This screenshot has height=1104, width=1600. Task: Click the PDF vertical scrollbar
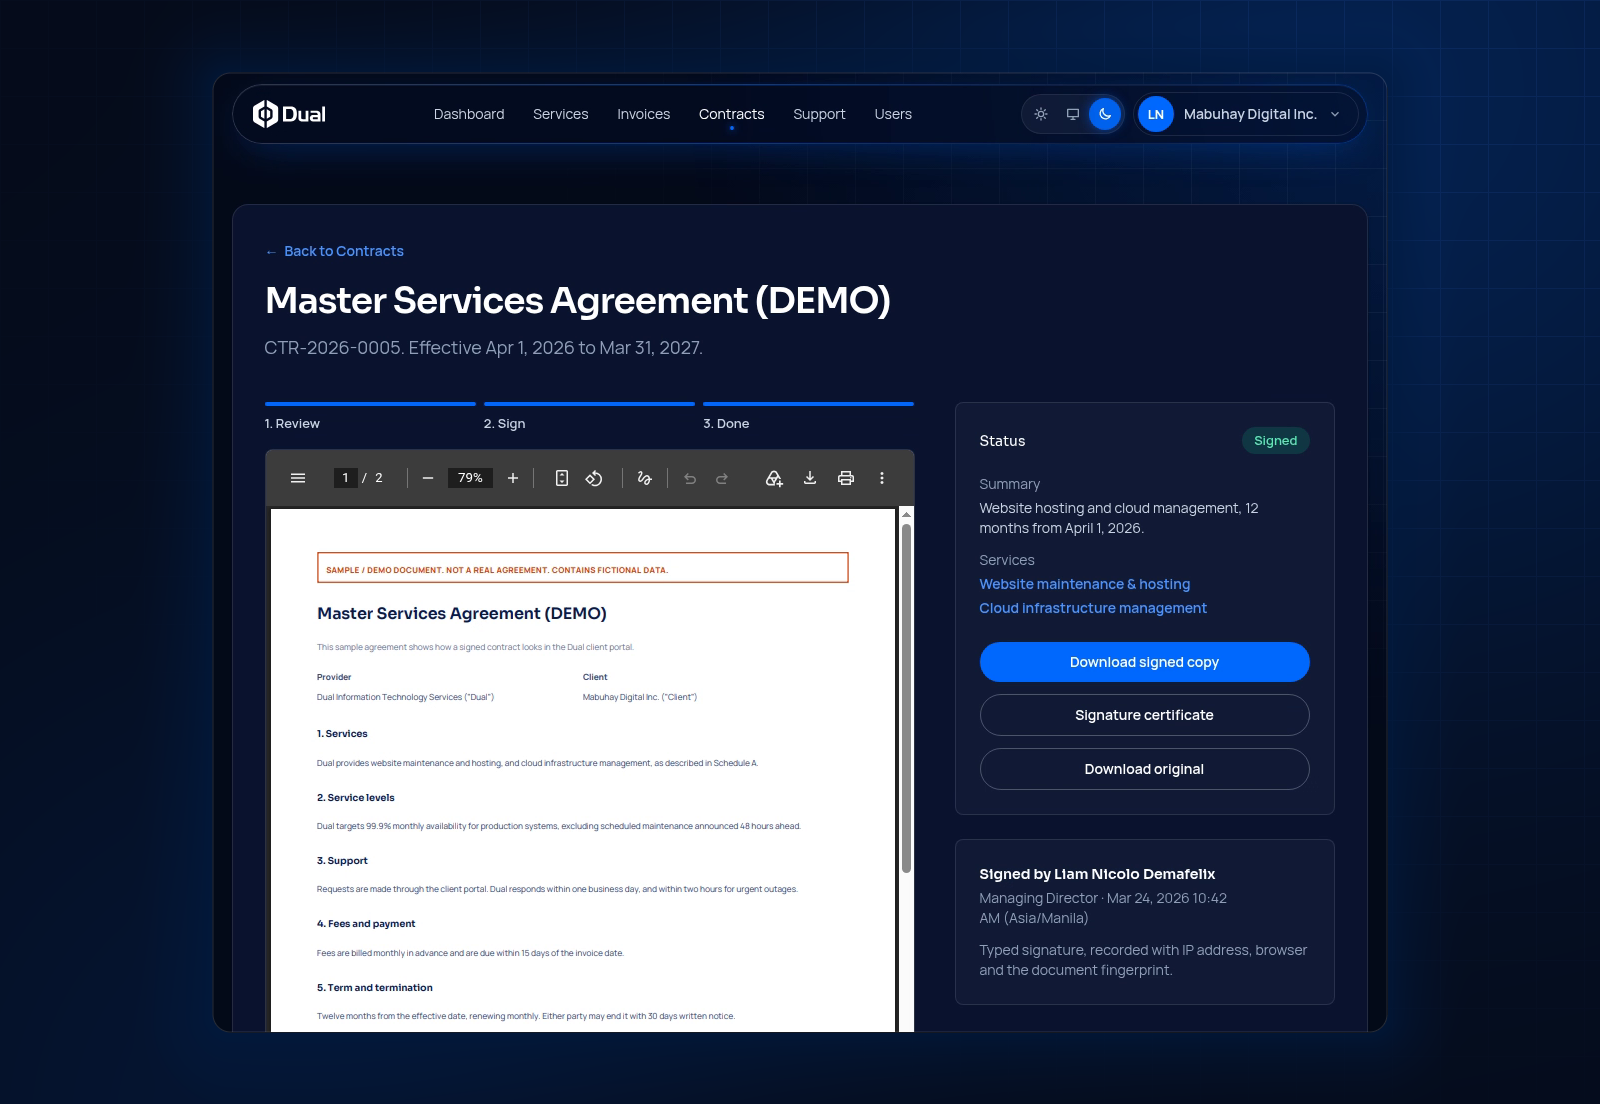pyautogui.click(x=907, y=698)
